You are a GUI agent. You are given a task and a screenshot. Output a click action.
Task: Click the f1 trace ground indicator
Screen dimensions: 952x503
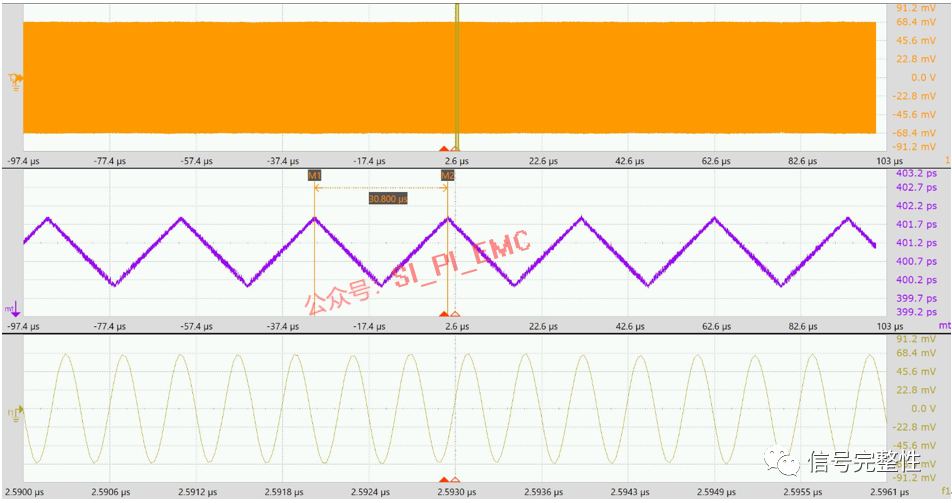click(x=13, y=411)
